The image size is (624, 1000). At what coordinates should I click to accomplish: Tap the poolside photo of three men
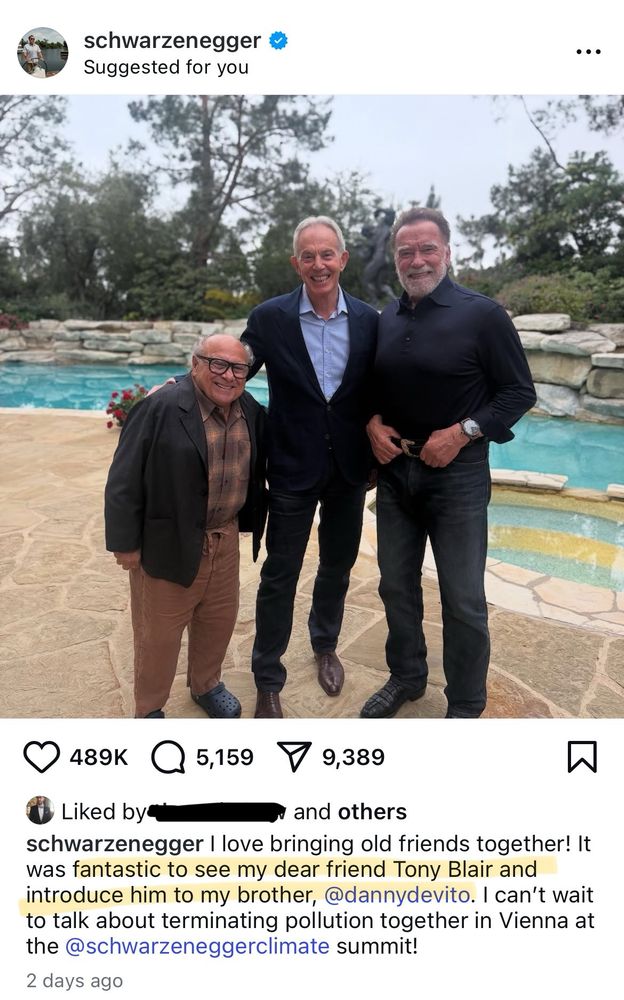[312, 406]
